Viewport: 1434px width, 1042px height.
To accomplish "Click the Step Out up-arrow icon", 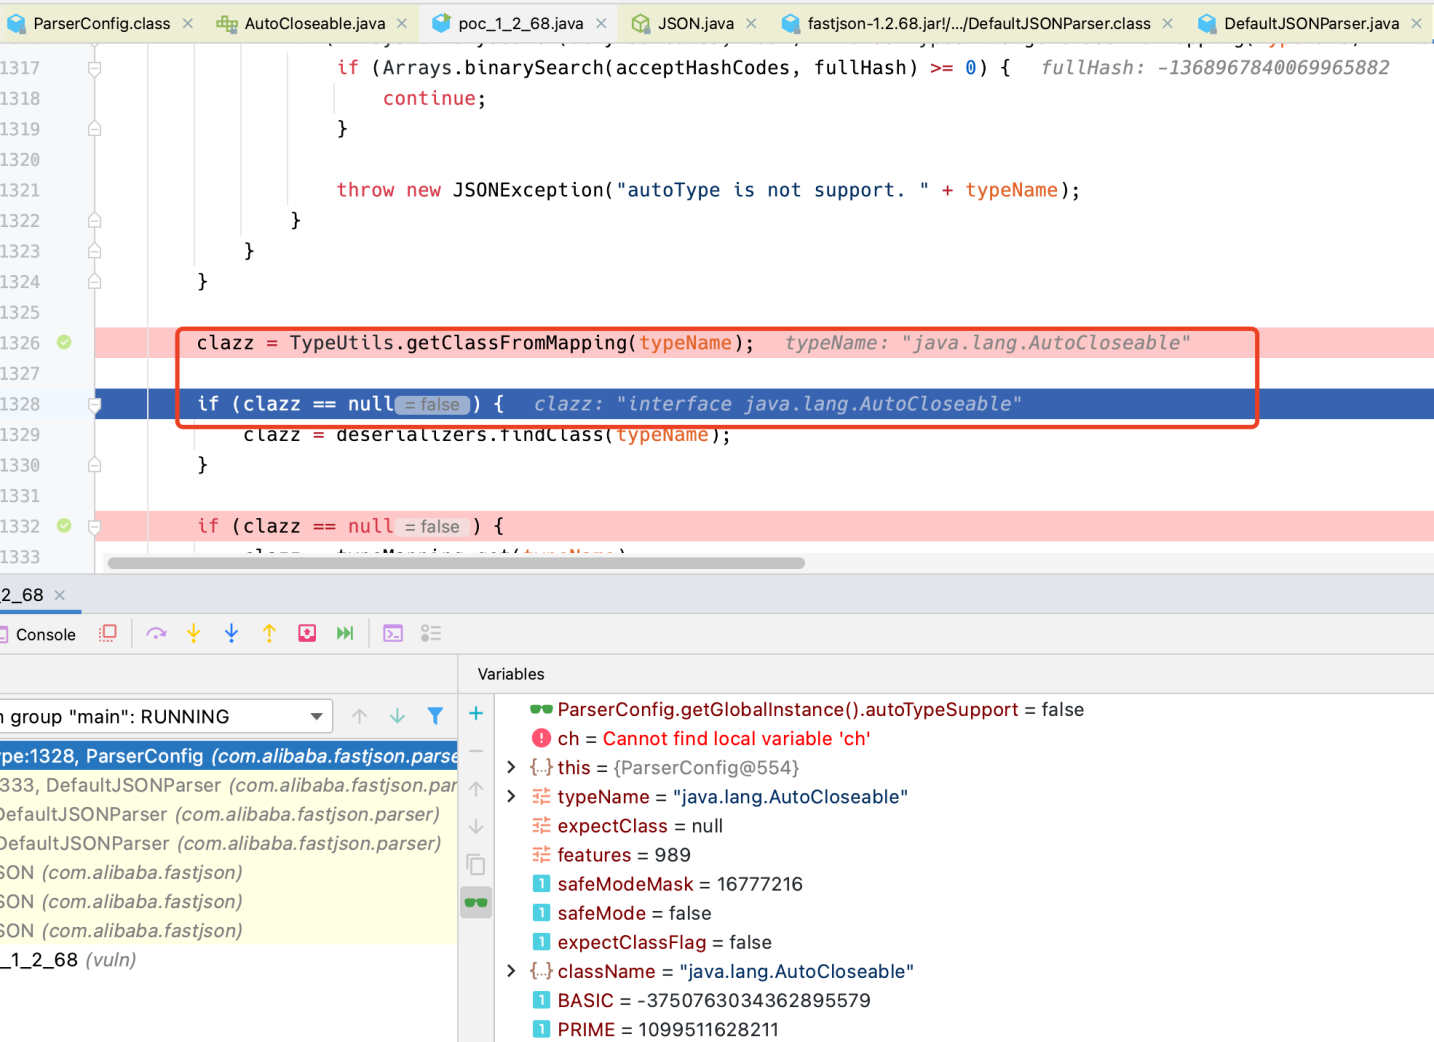I will 269,633.
